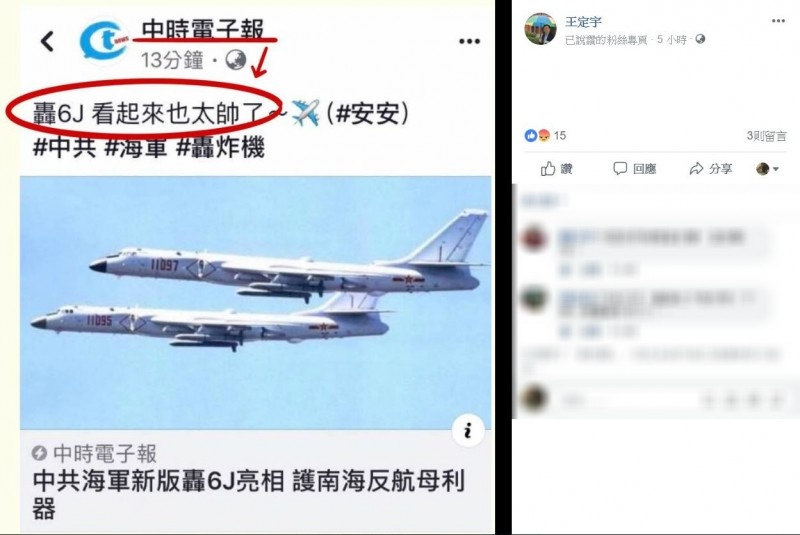Click the #海軍 hashtag
Image resolution: width=800 pixels, height=535 pixels.
click(x=136, y=148)
